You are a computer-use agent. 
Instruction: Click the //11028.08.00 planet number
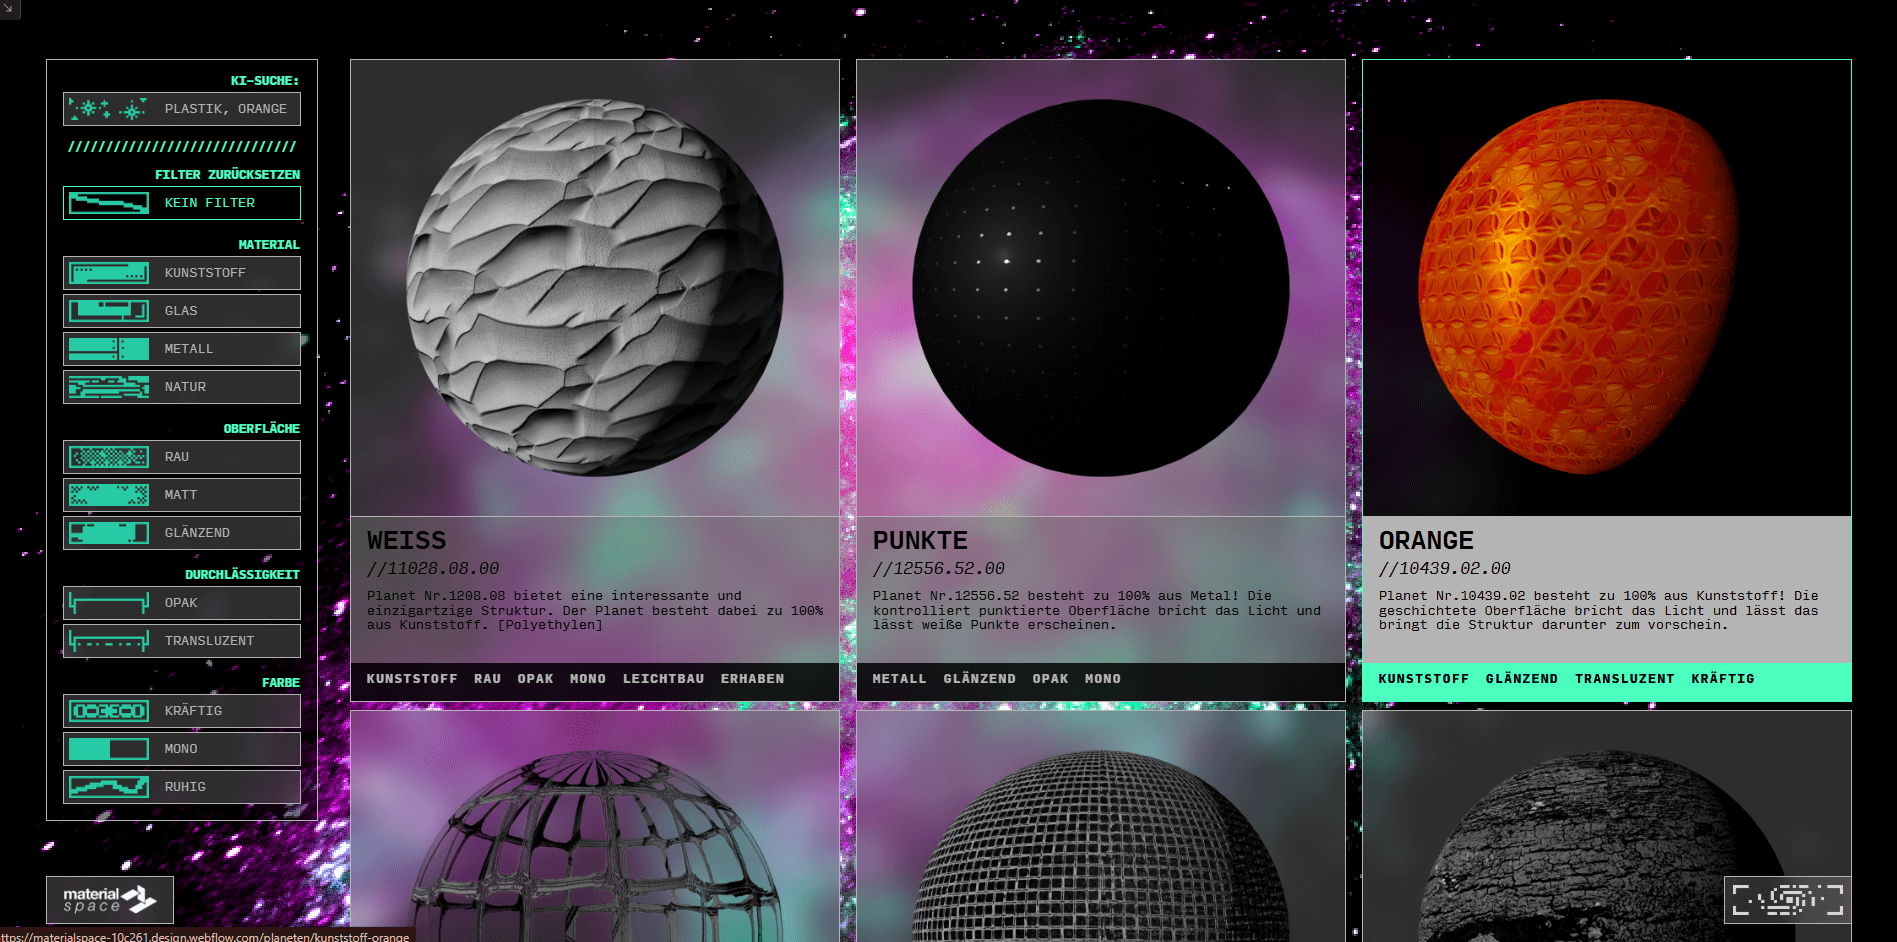click(x=433, y=569)
